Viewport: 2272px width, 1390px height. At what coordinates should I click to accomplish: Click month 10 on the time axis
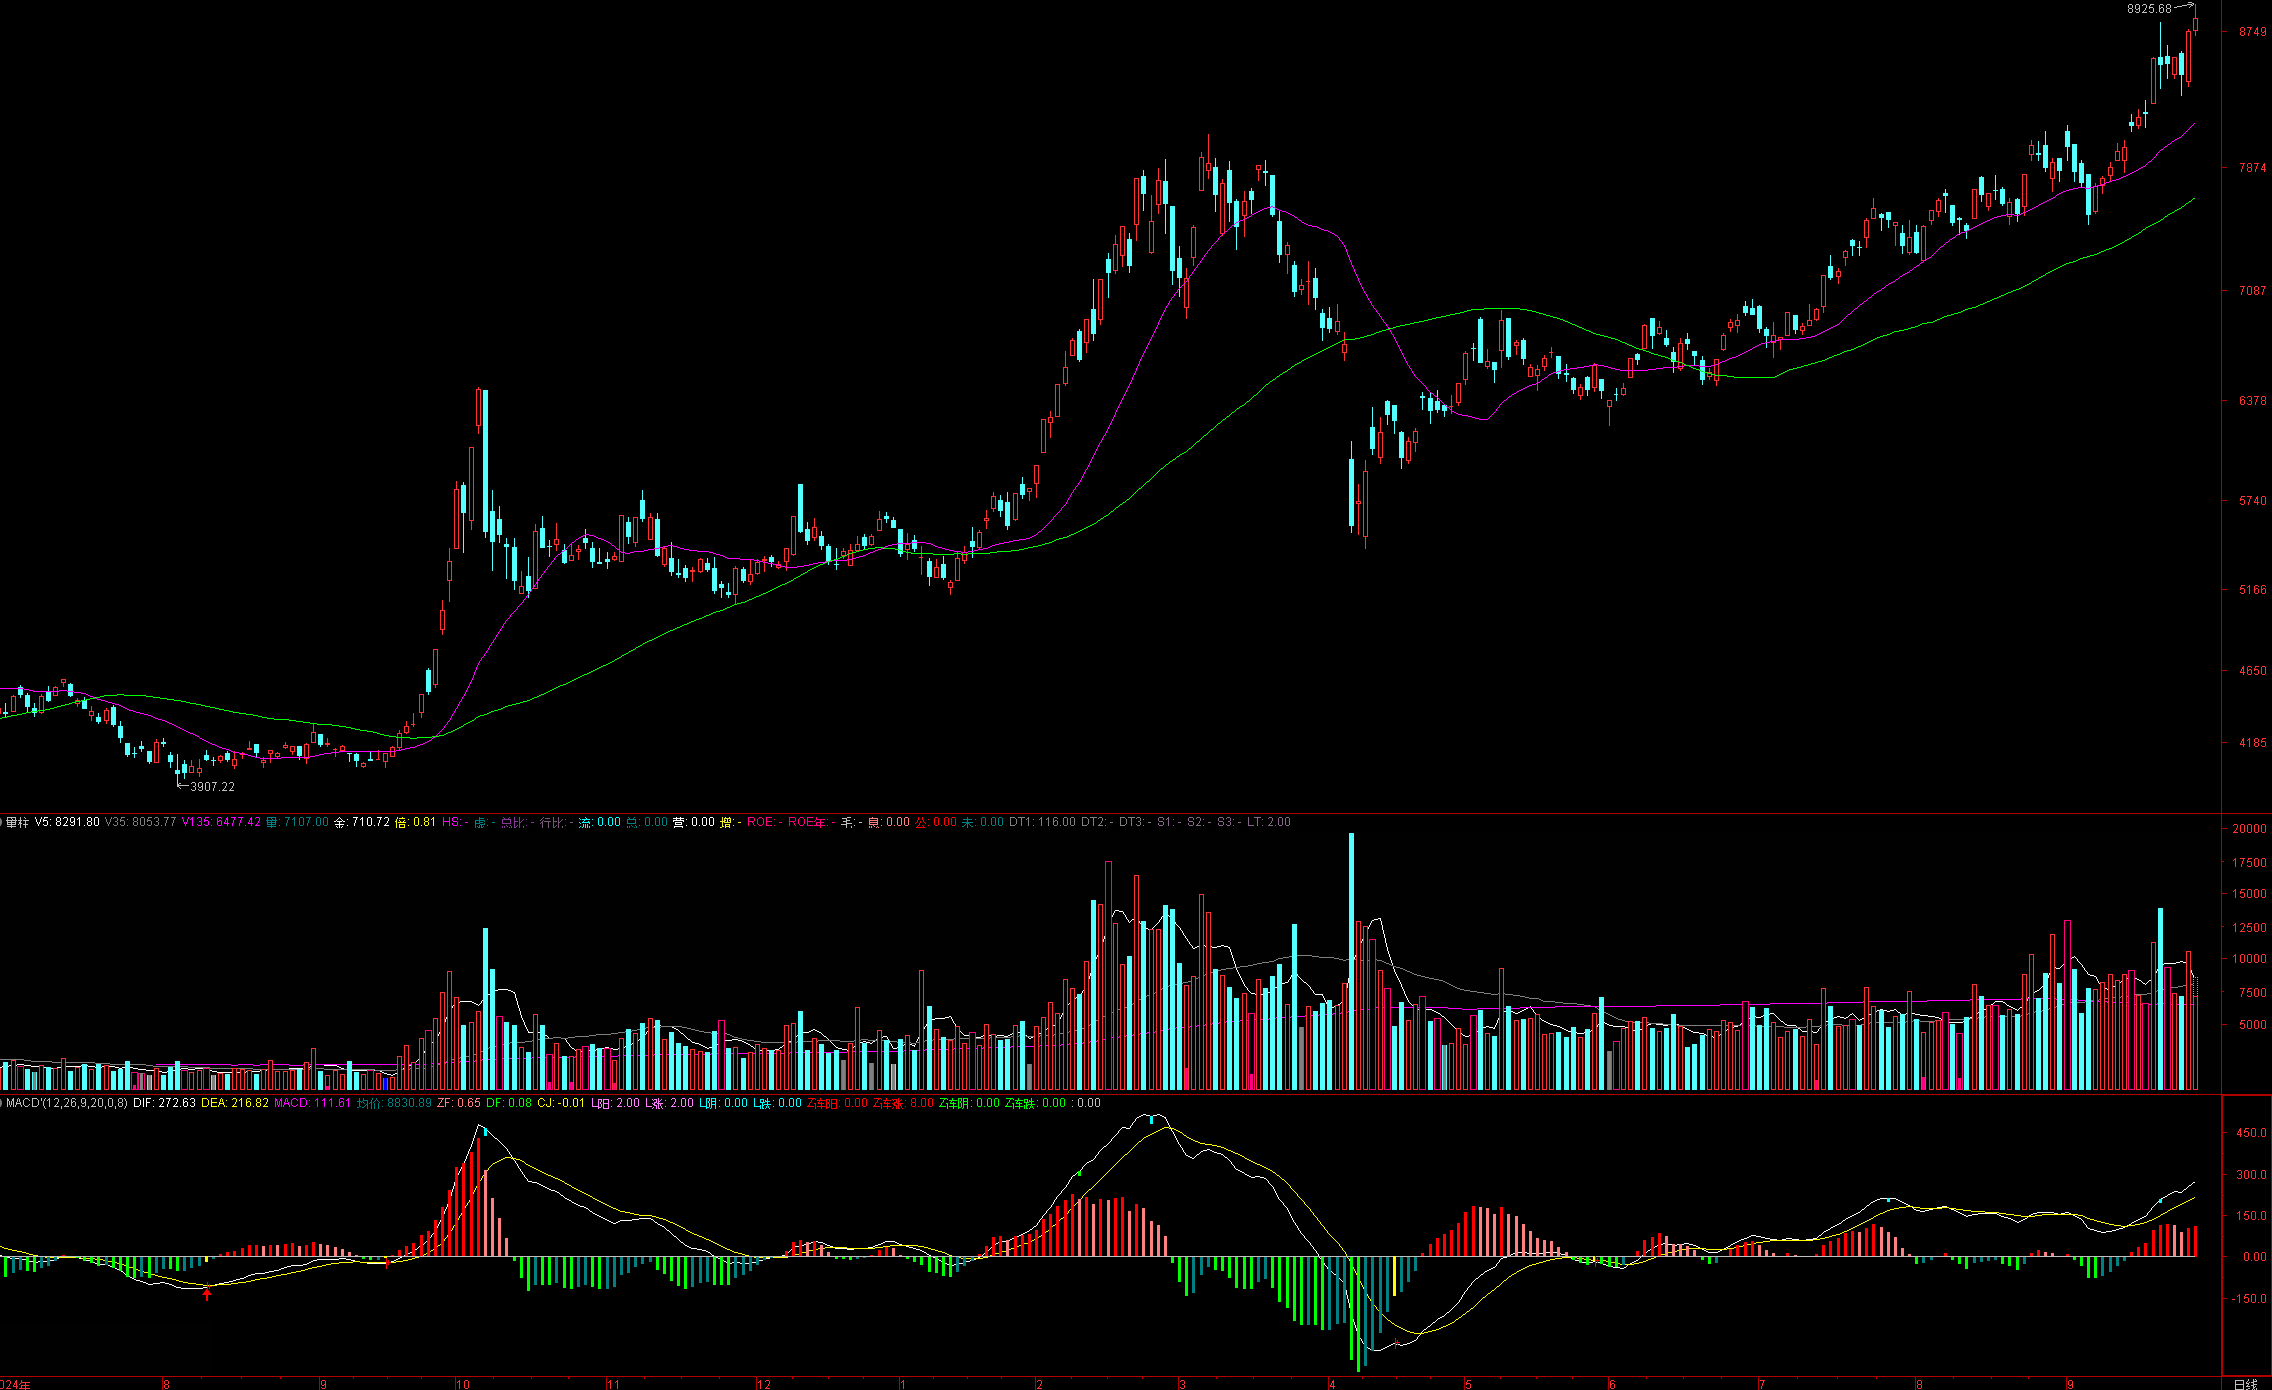click(462, 1384)
